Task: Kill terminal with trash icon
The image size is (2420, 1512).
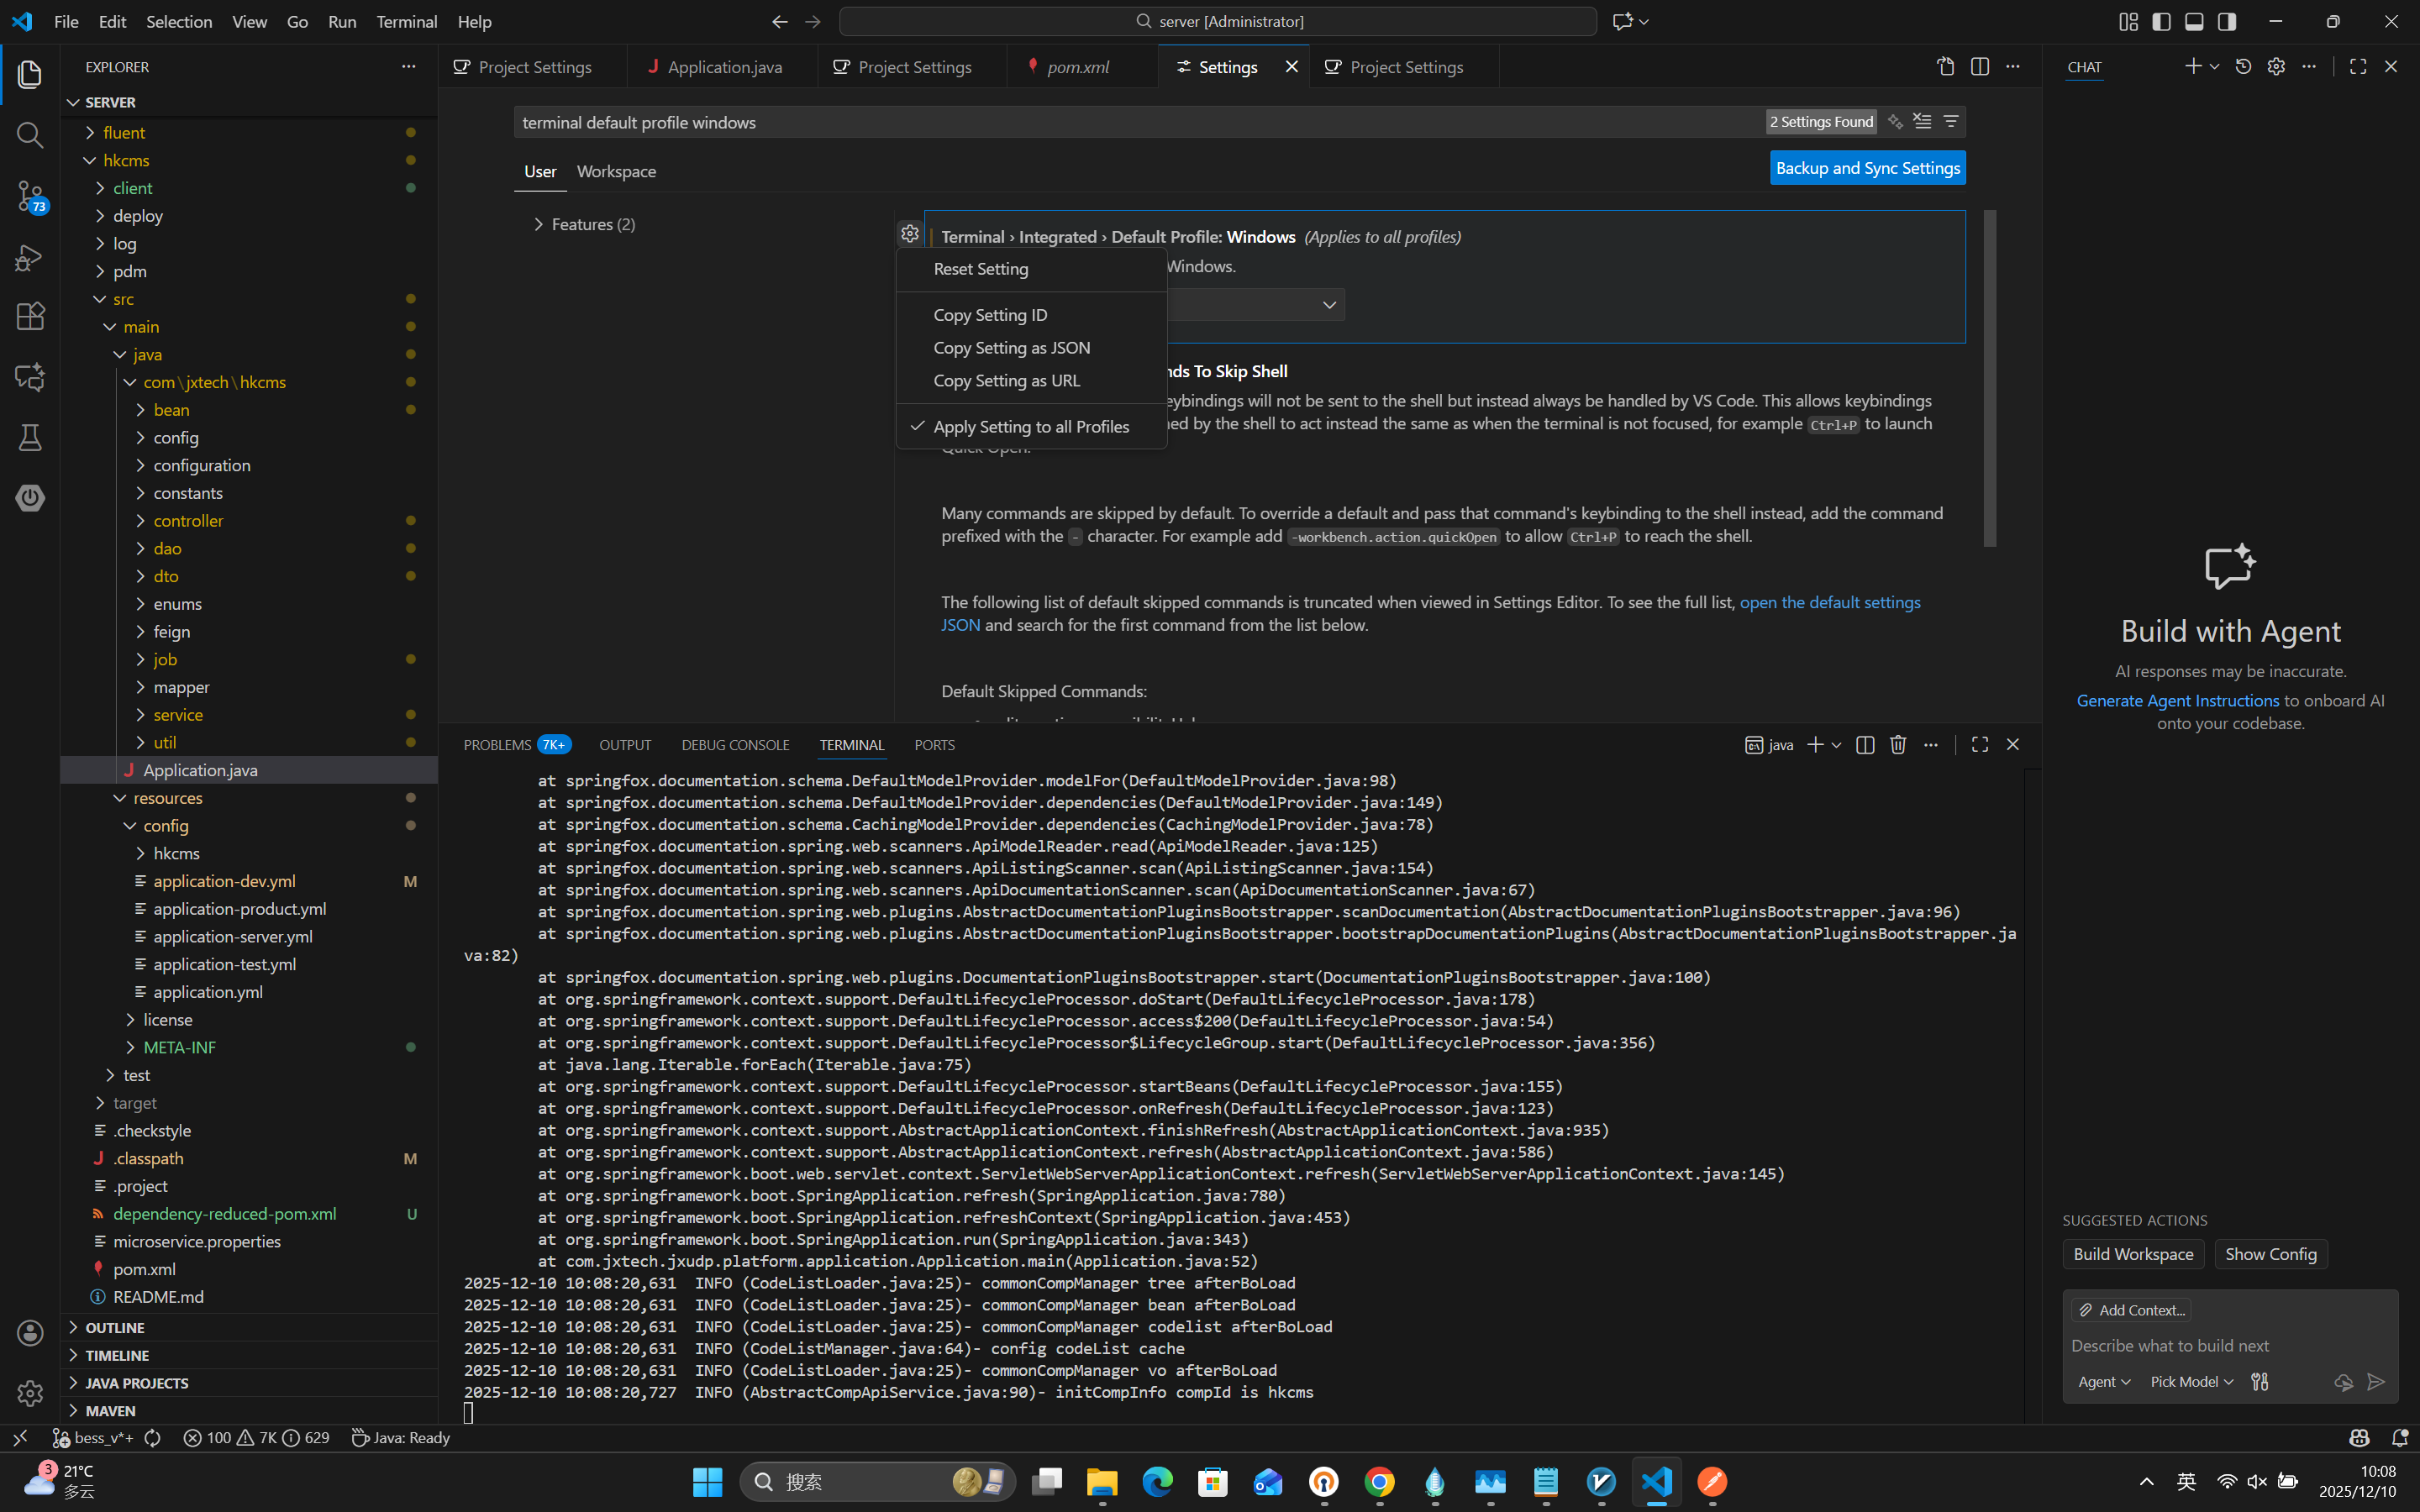Action: click(x=1897, y=745)
